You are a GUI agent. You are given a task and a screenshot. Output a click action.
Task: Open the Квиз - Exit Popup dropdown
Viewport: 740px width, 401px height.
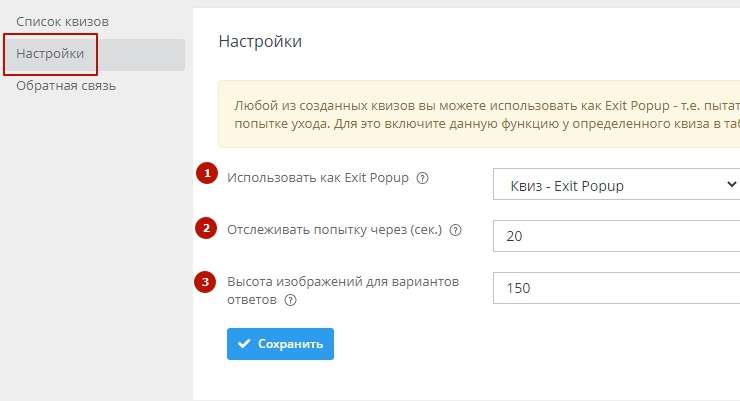[x=610, y=185]
